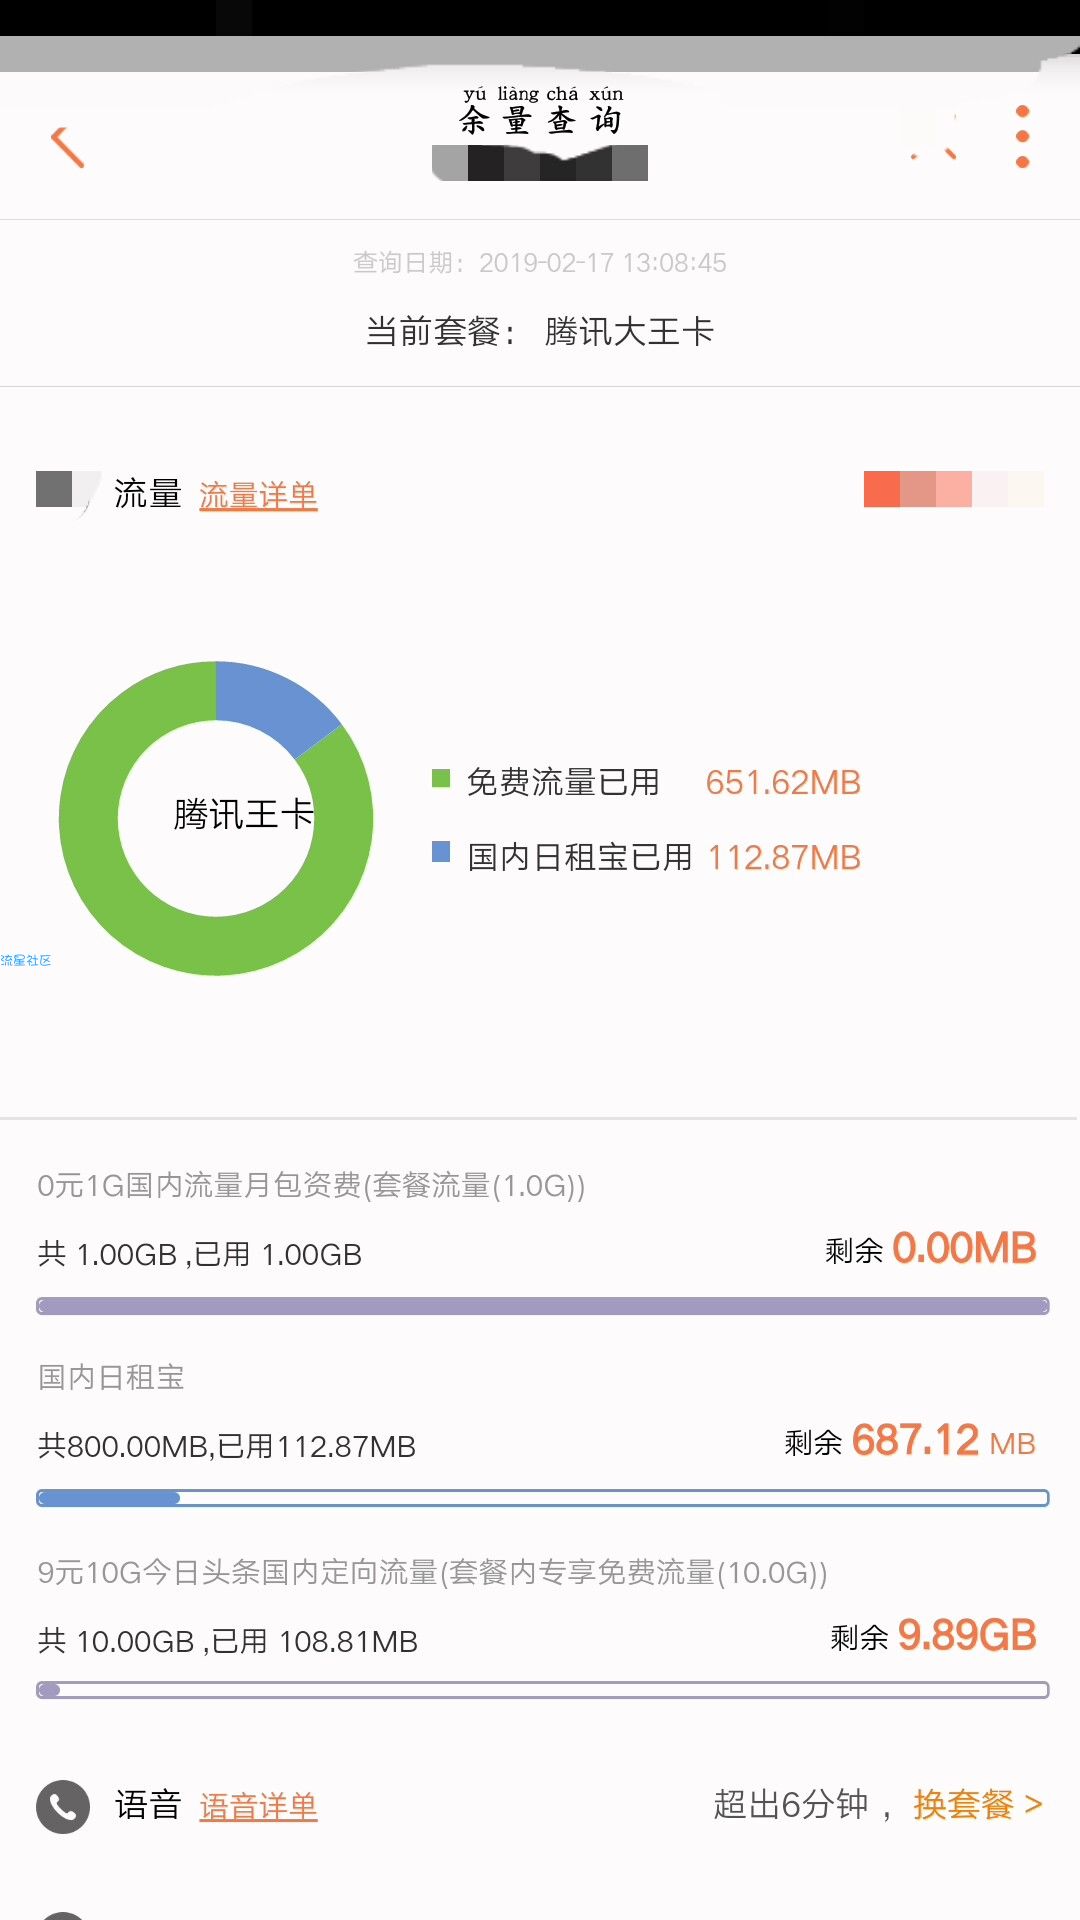Tap 共800.00MB,已用112.87MB usage line
The width and height of the screenshot is (1080, 1920).
click(227, 1446)
